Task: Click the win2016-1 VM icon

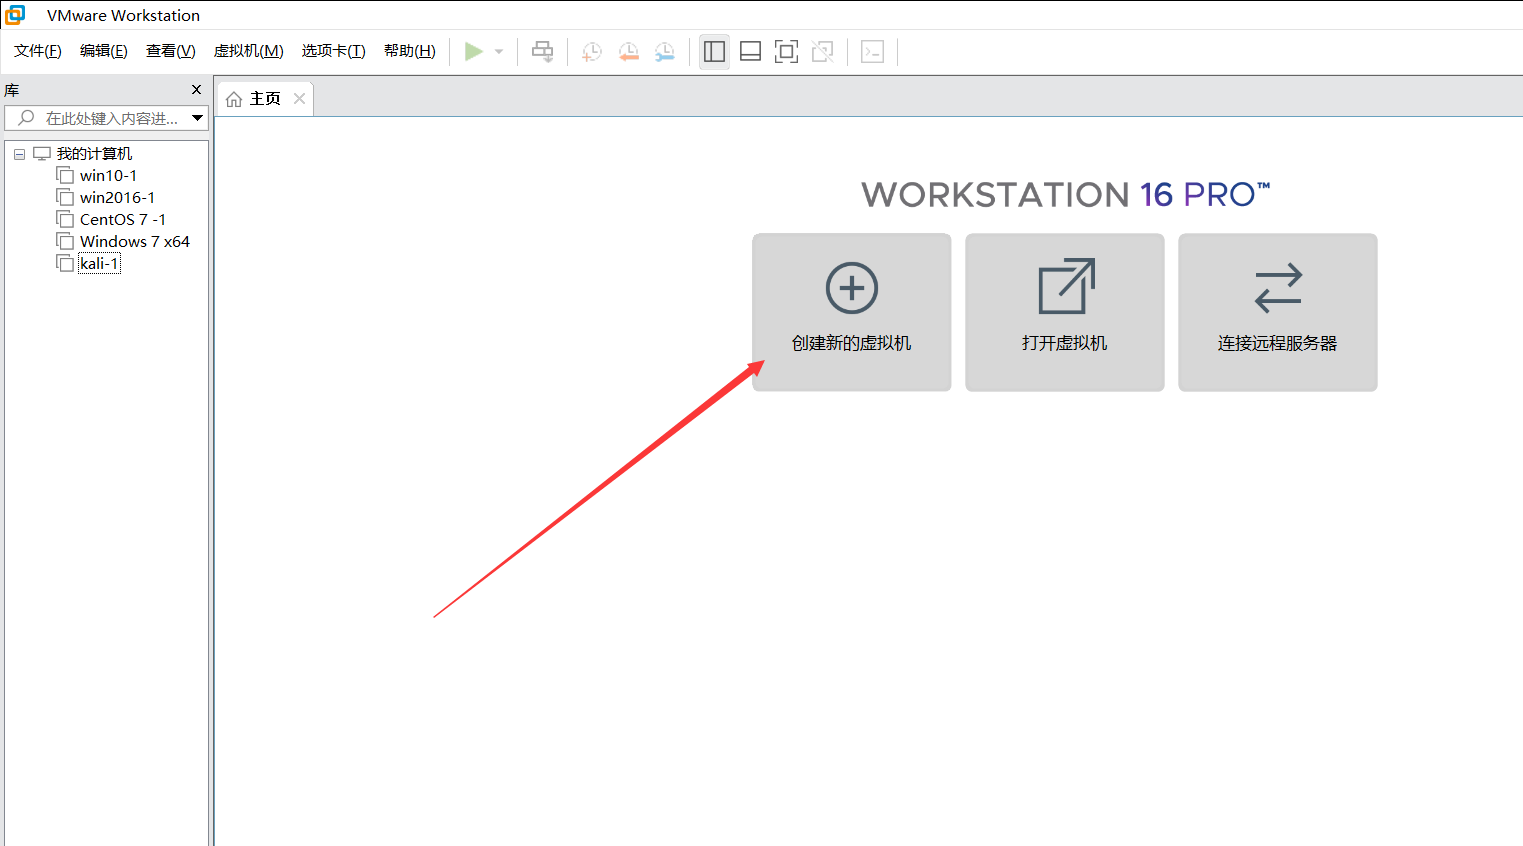Action: coord(65,197)
